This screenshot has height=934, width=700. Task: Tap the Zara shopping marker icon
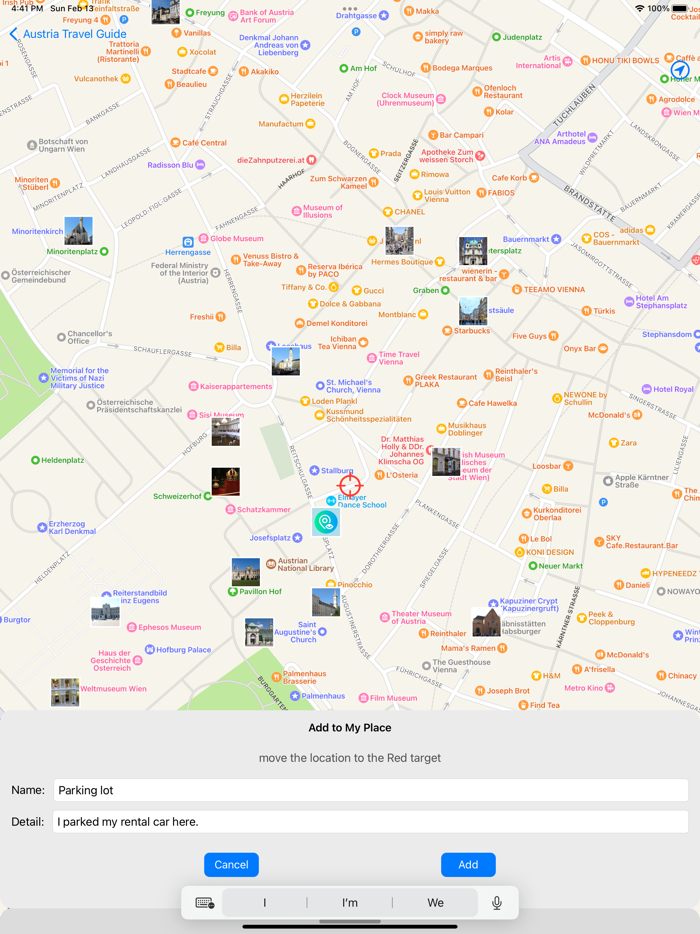(x=614, y=443)
